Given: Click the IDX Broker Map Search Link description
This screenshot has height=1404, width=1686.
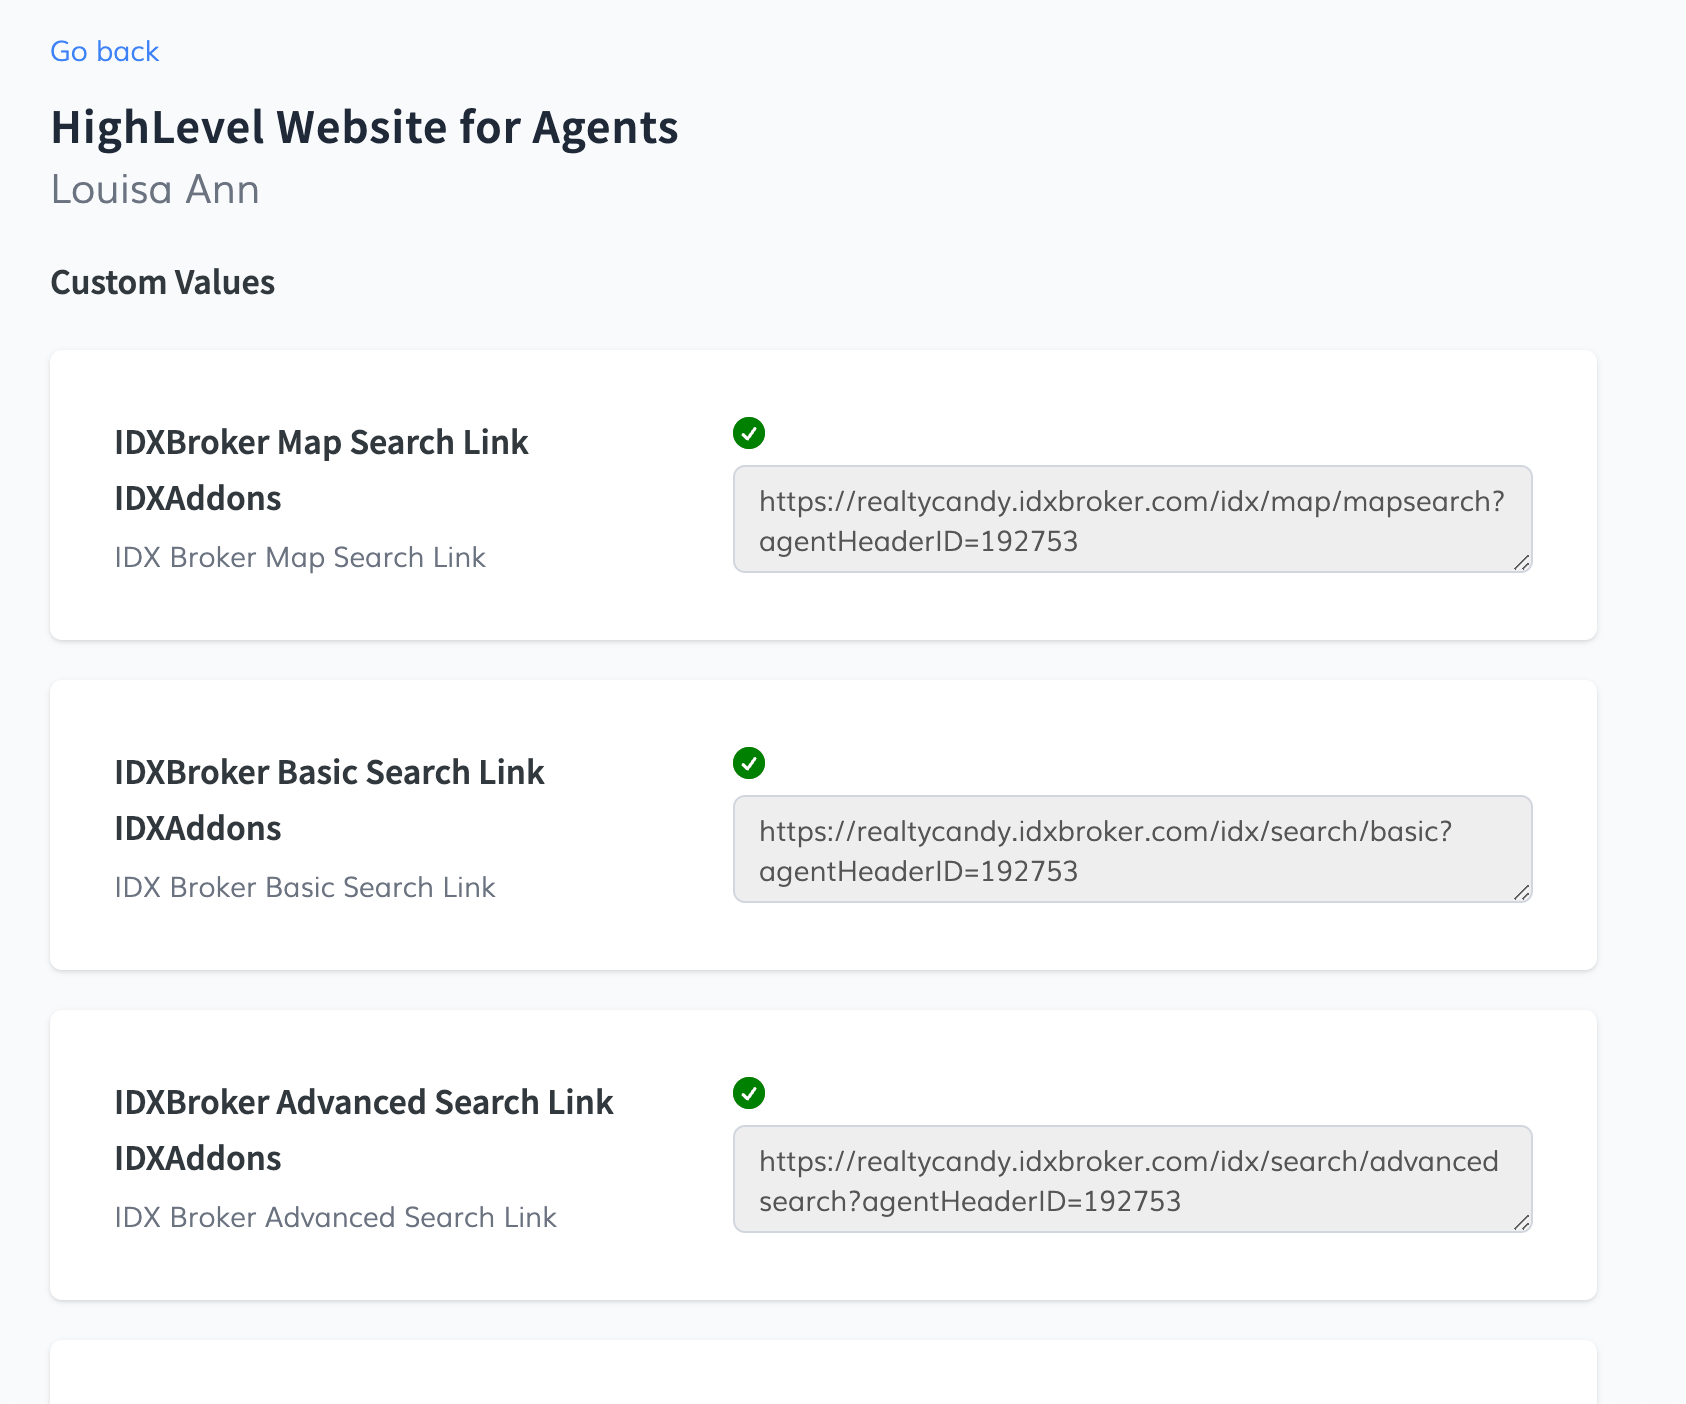Looking at the screenshot, I should (x=300, y=557).
